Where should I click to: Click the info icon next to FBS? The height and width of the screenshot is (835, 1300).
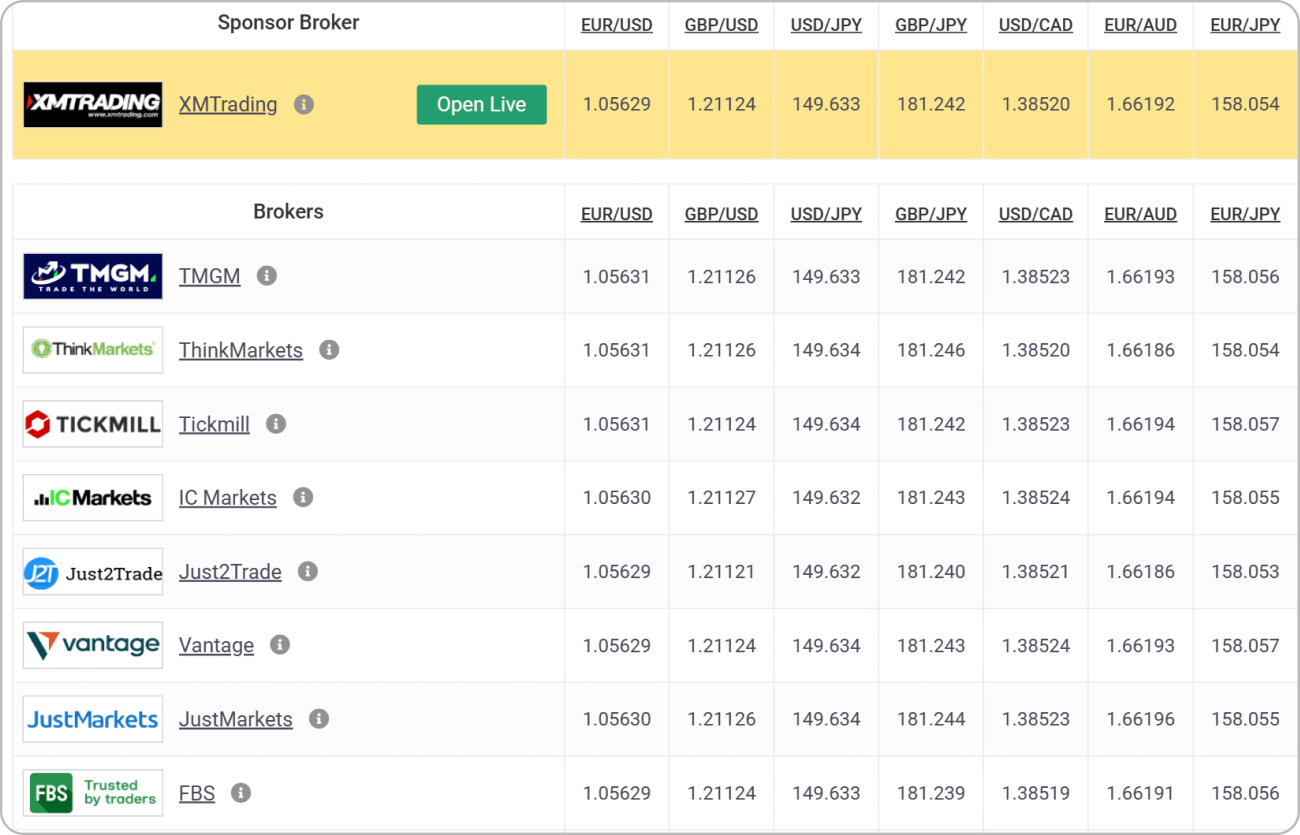click(x=241, y=793)
